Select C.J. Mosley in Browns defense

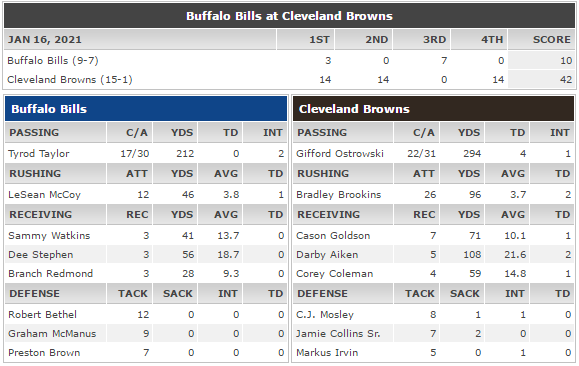click(325, 315)
